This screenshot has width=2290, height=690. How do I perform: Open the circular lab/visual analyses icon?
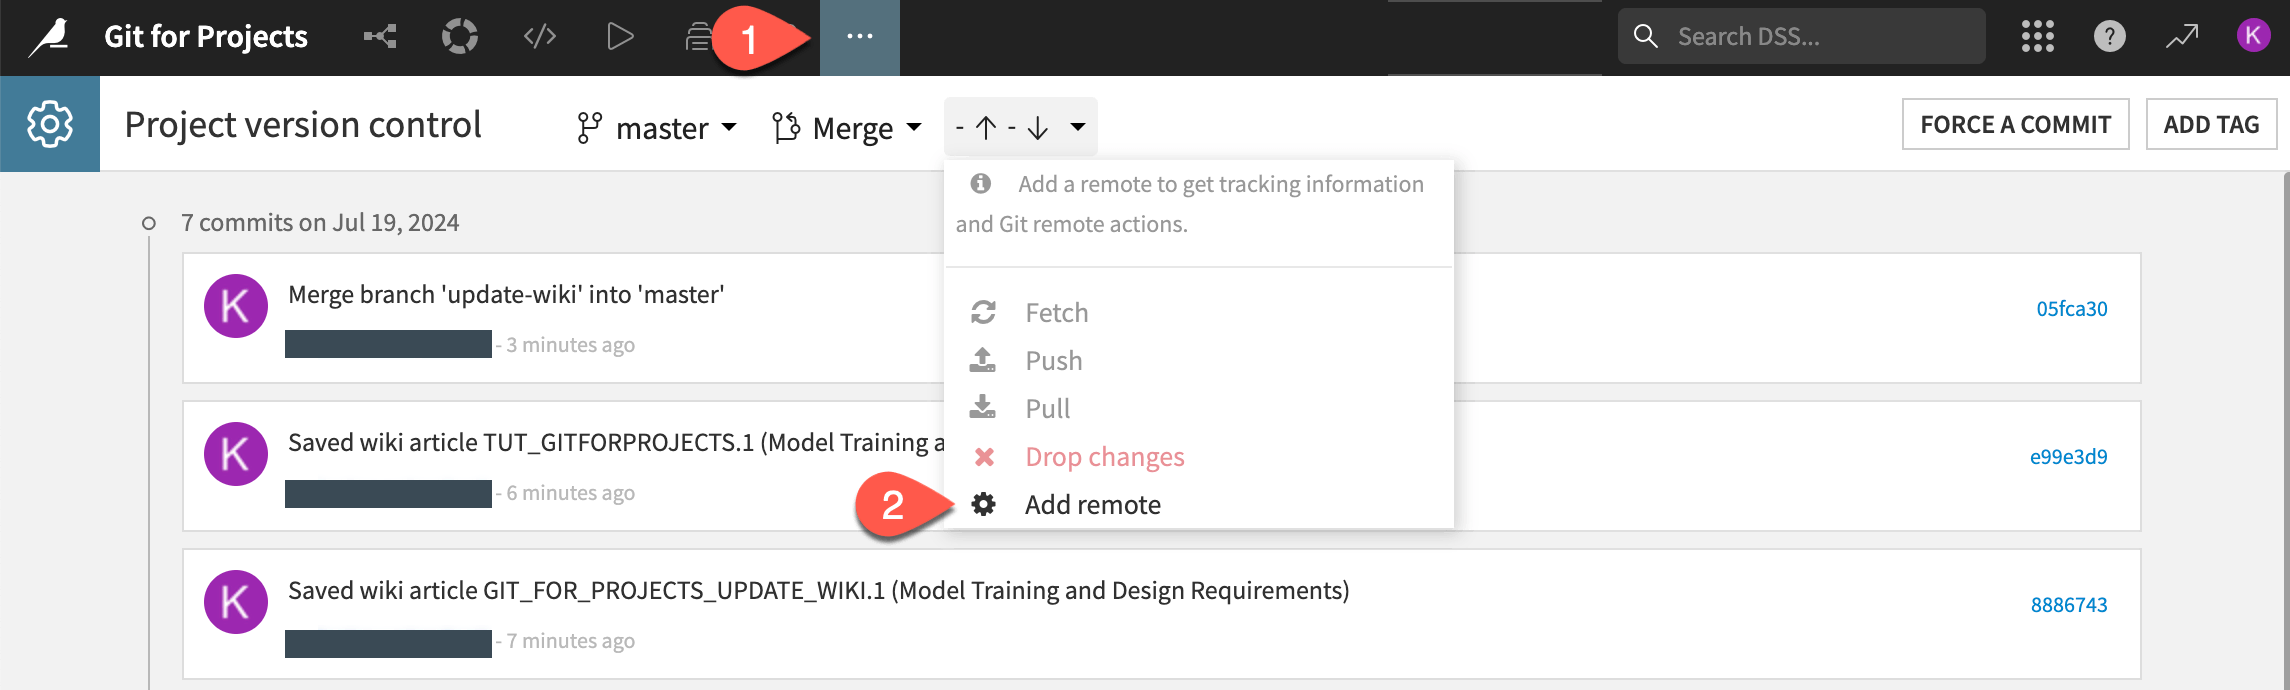pyautogui.click(x=460, y=37)
